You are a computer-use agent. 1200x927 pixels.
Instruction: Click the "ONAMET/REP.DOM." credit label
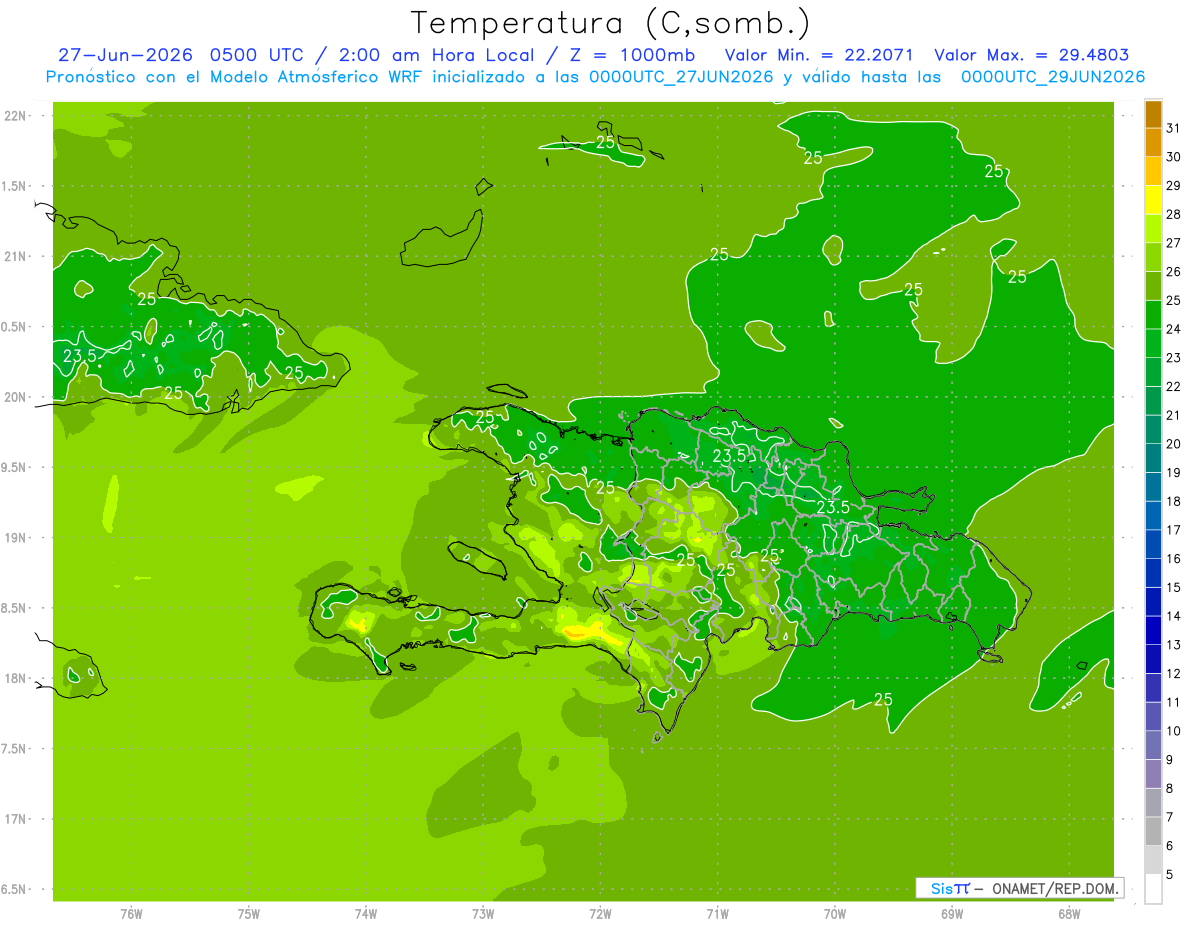[1056, 888]
